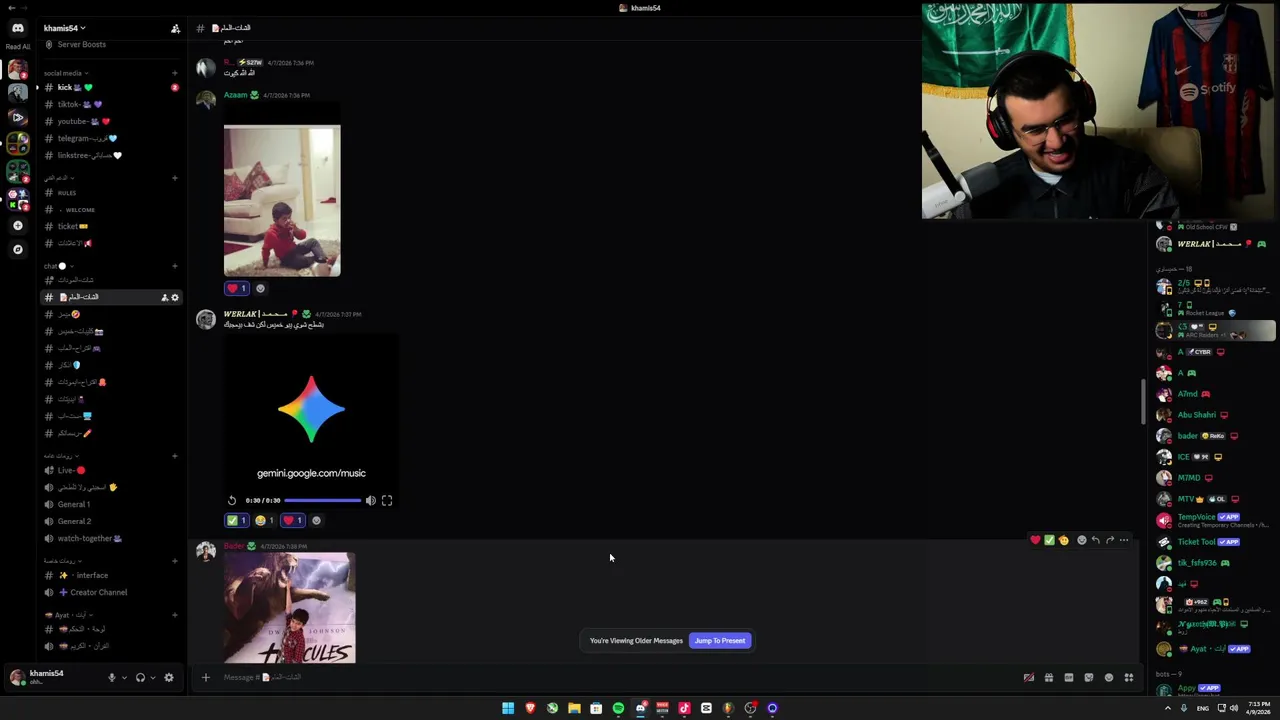The height and width of the screenshot is (720, 1280).
Task: Open the Discover servers compass icon
Action: coord(18,249)
